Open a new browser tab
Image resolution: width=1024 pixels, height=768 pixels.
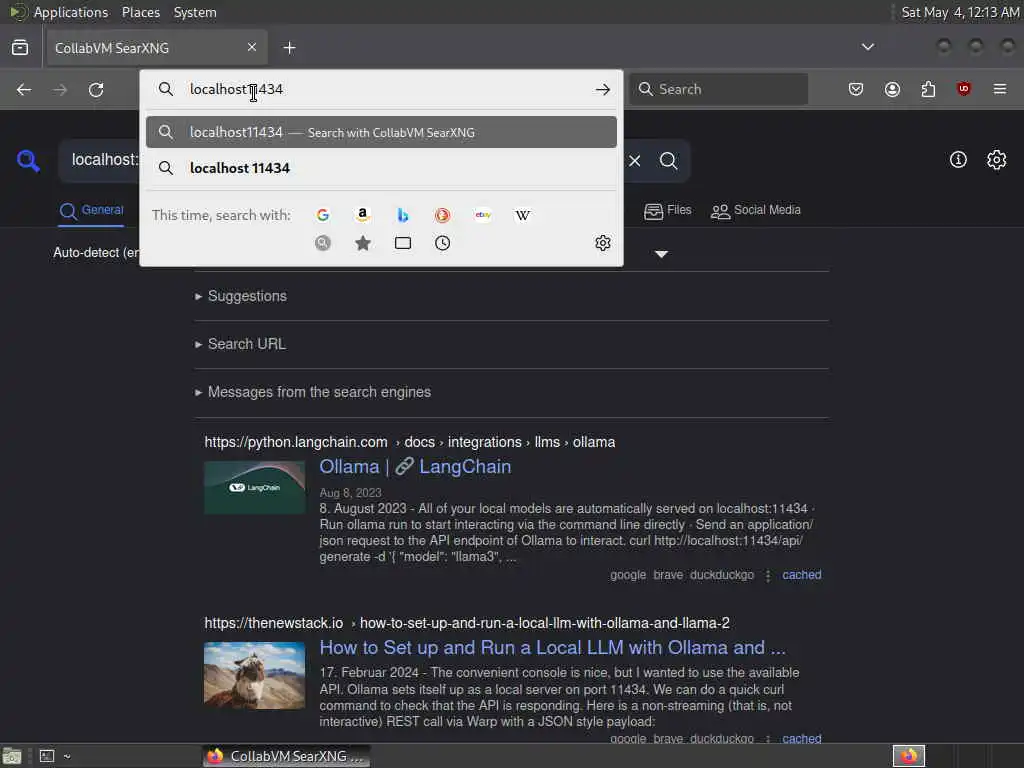coord(289,48)
